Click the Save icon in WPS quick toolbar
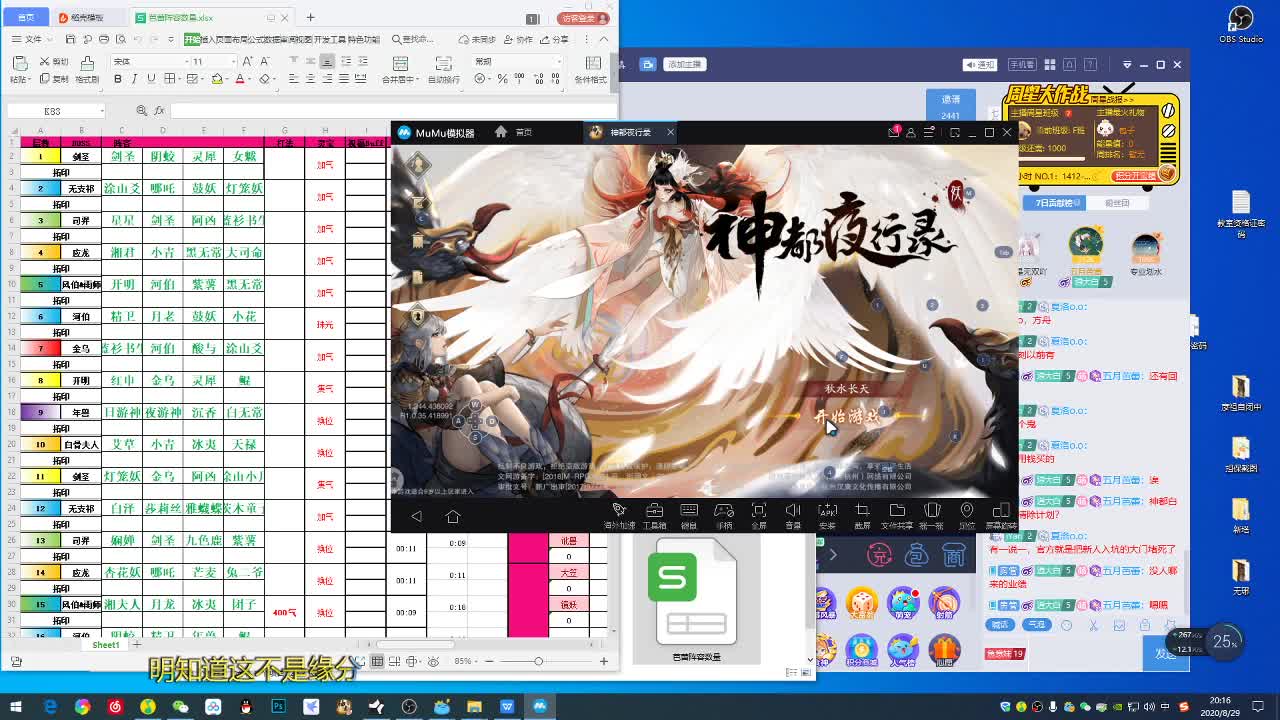1280x720 pixels. (x=70, y=39)
